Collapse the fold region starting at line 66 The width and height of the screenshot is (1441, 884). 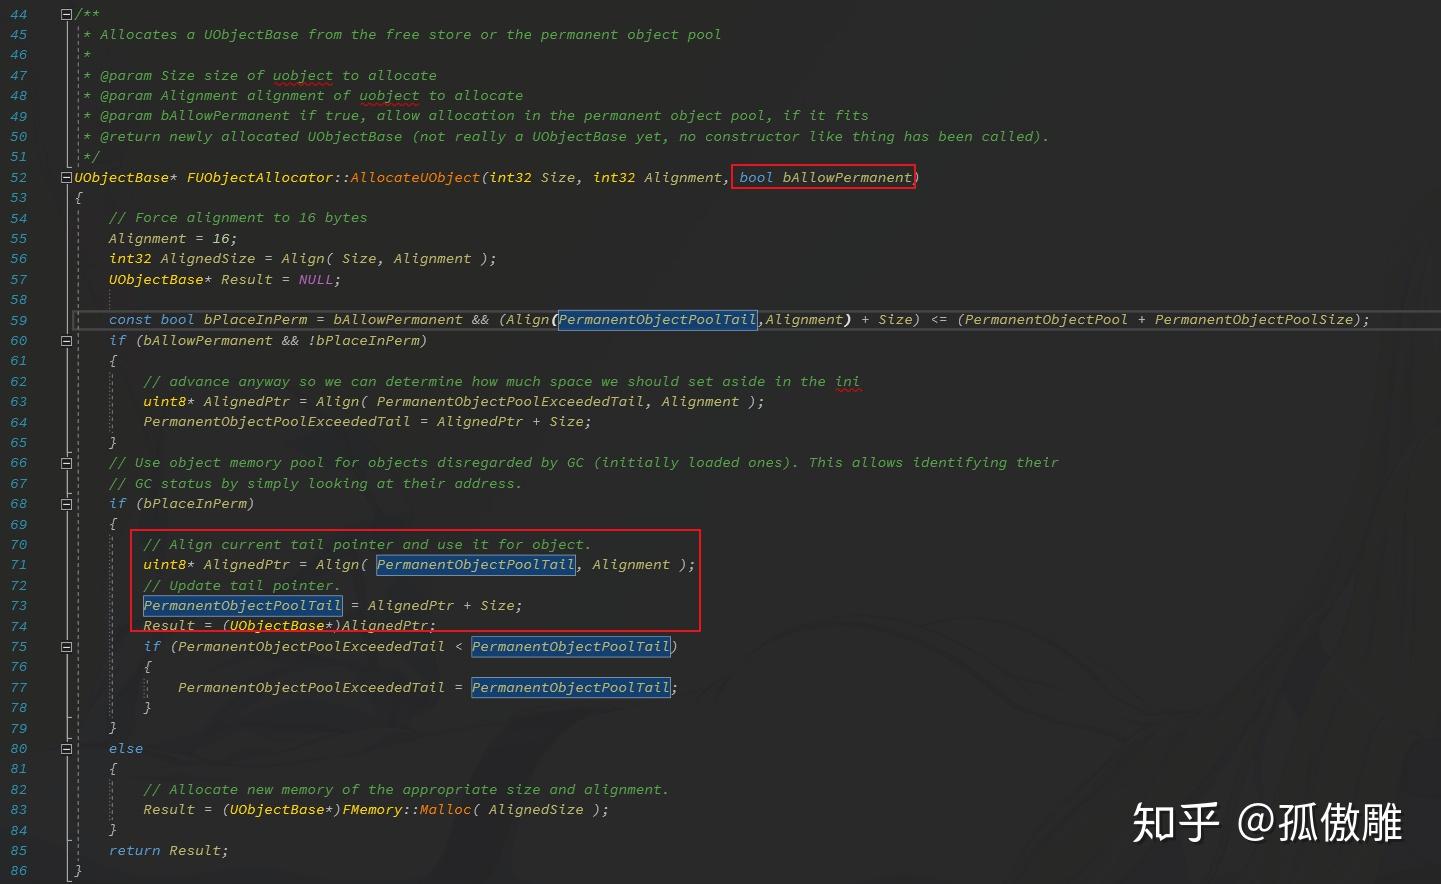[66, 462]
